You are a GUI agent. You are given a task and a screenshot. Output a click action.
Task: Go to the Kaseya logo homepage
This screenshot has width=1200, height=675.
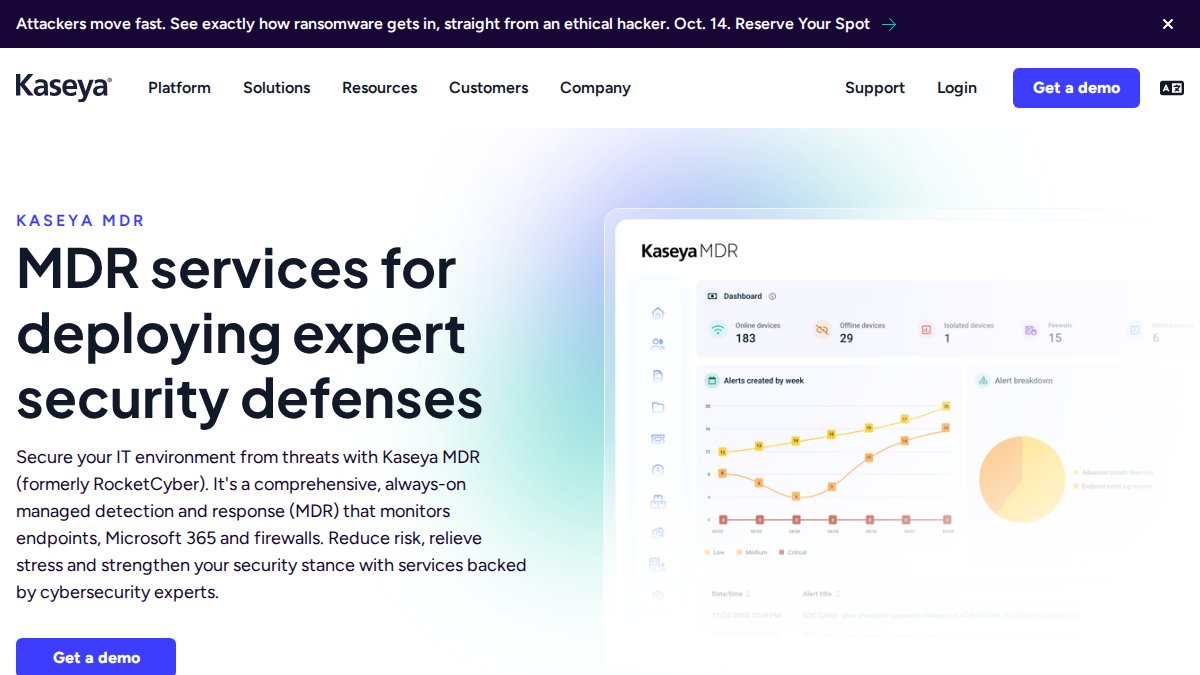[64, 88]
